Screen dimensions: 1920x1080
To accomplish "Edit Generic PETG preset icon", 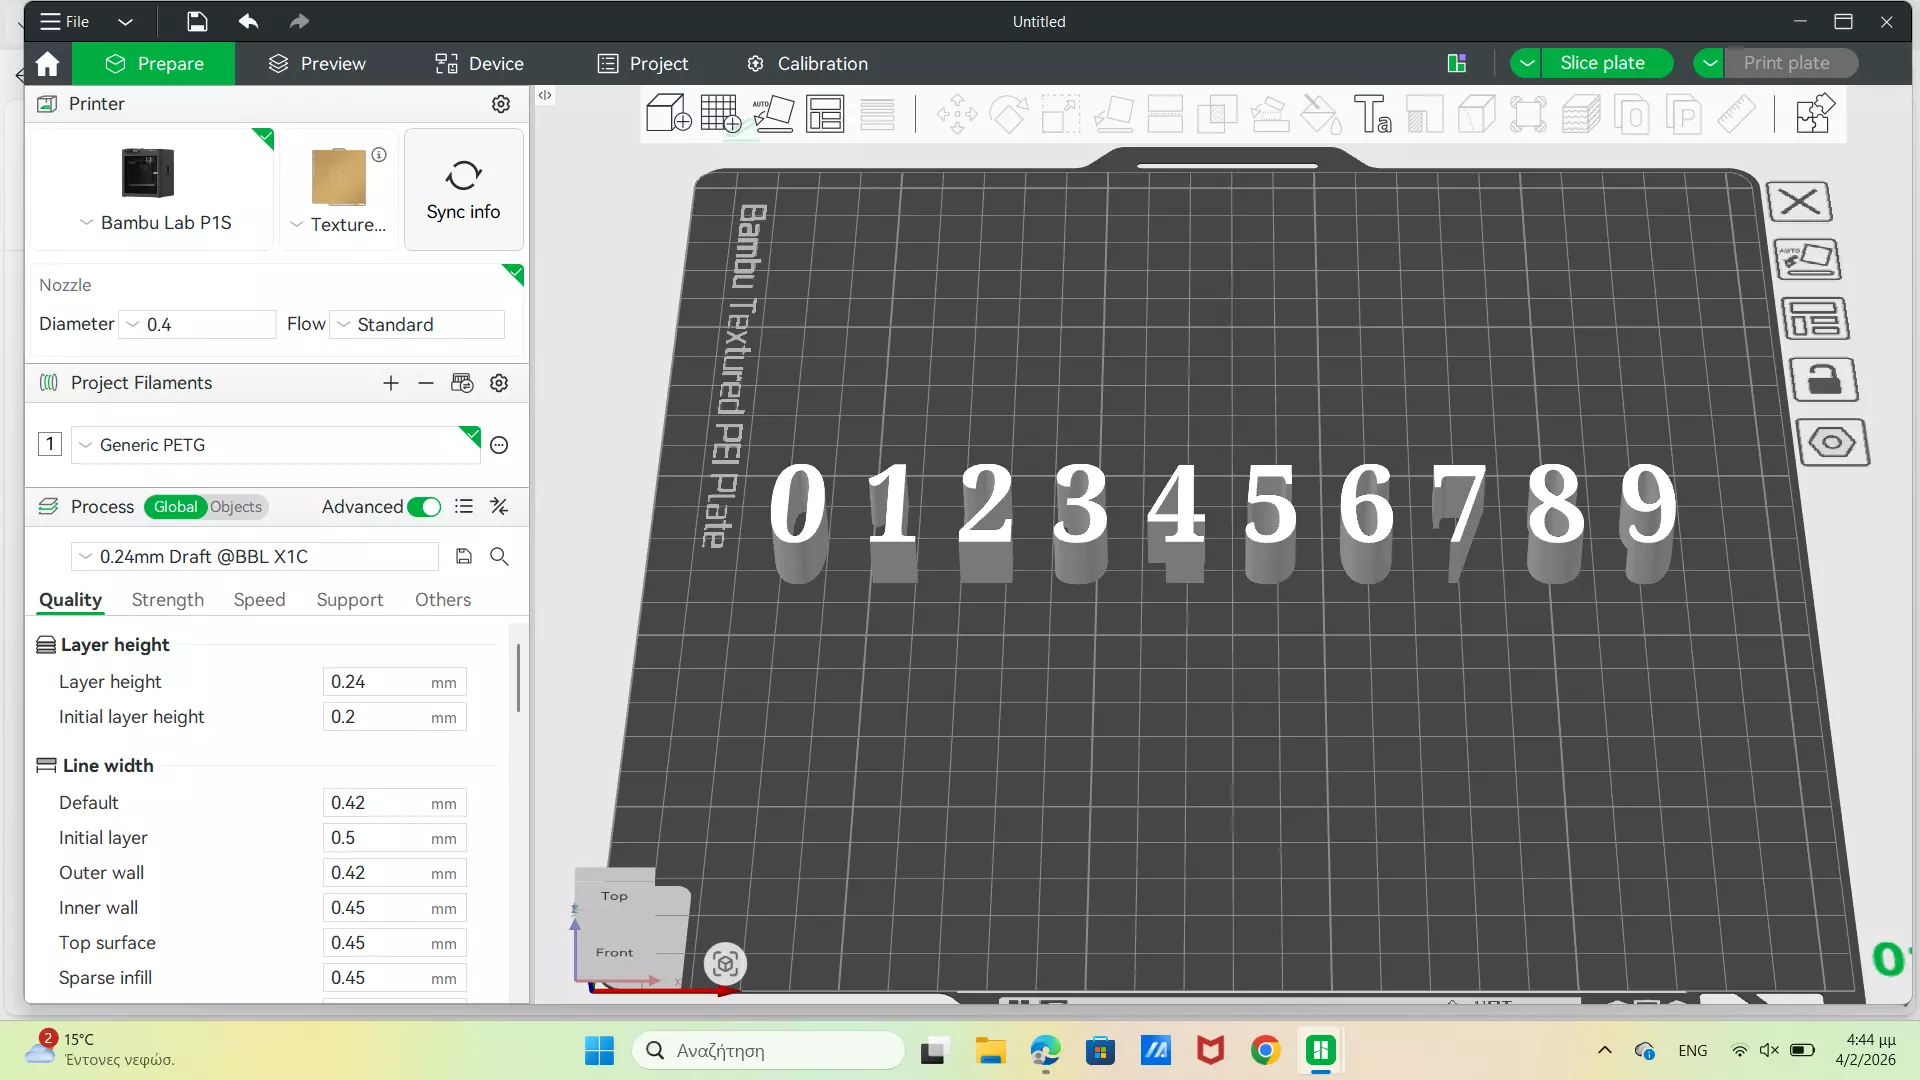I will click(499, 445).
